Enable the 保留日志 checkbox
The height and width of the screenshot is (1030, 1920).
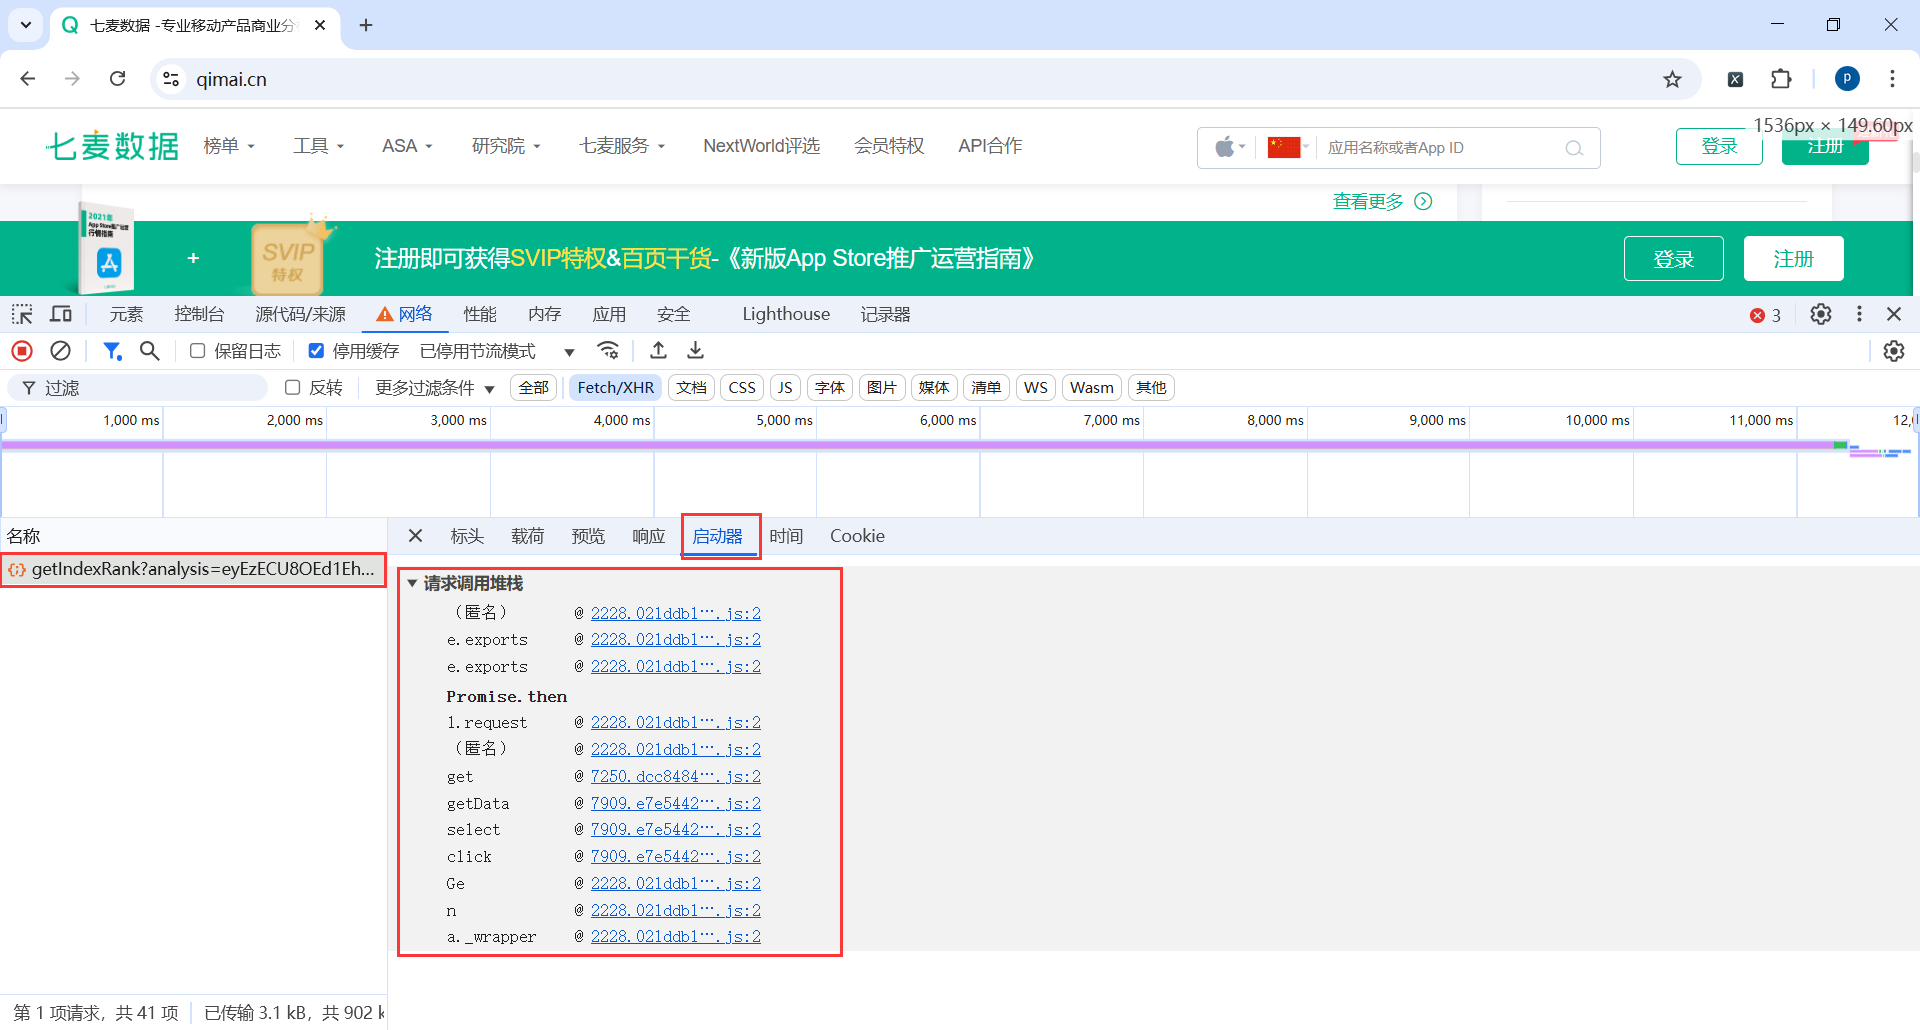(197, 351)
